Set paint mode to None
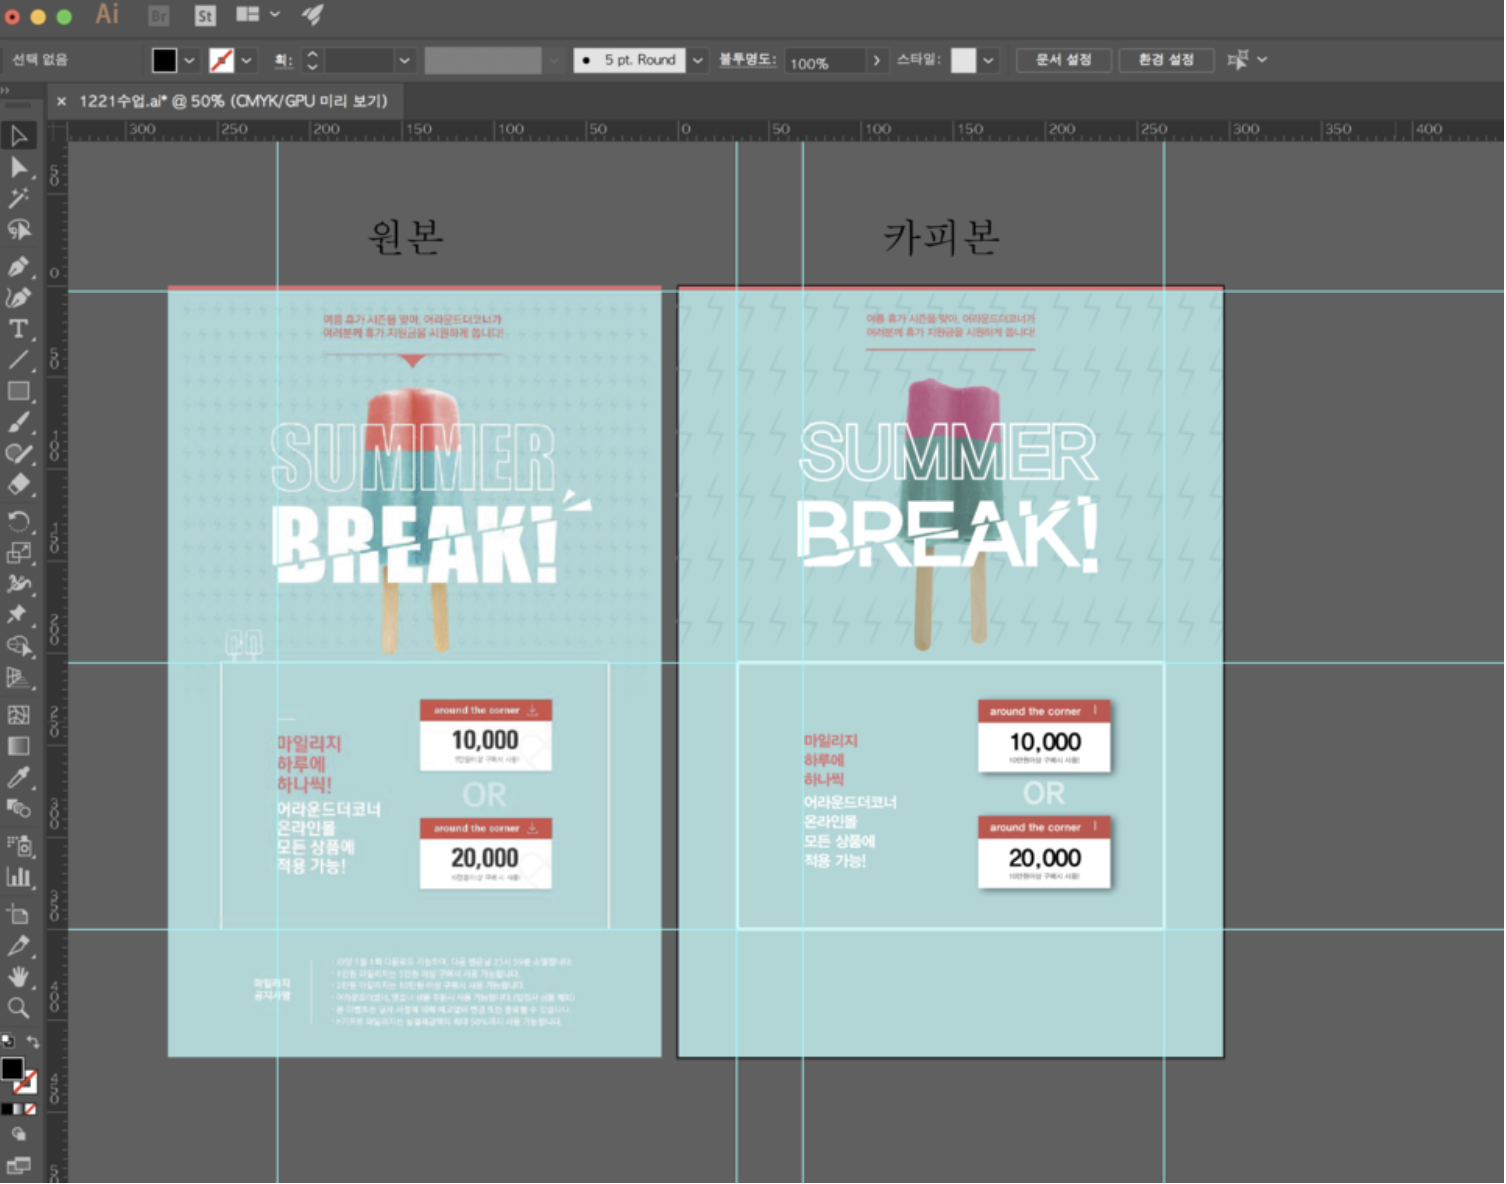Screen dimensions: 1506x1184 tap(30, 1109)
